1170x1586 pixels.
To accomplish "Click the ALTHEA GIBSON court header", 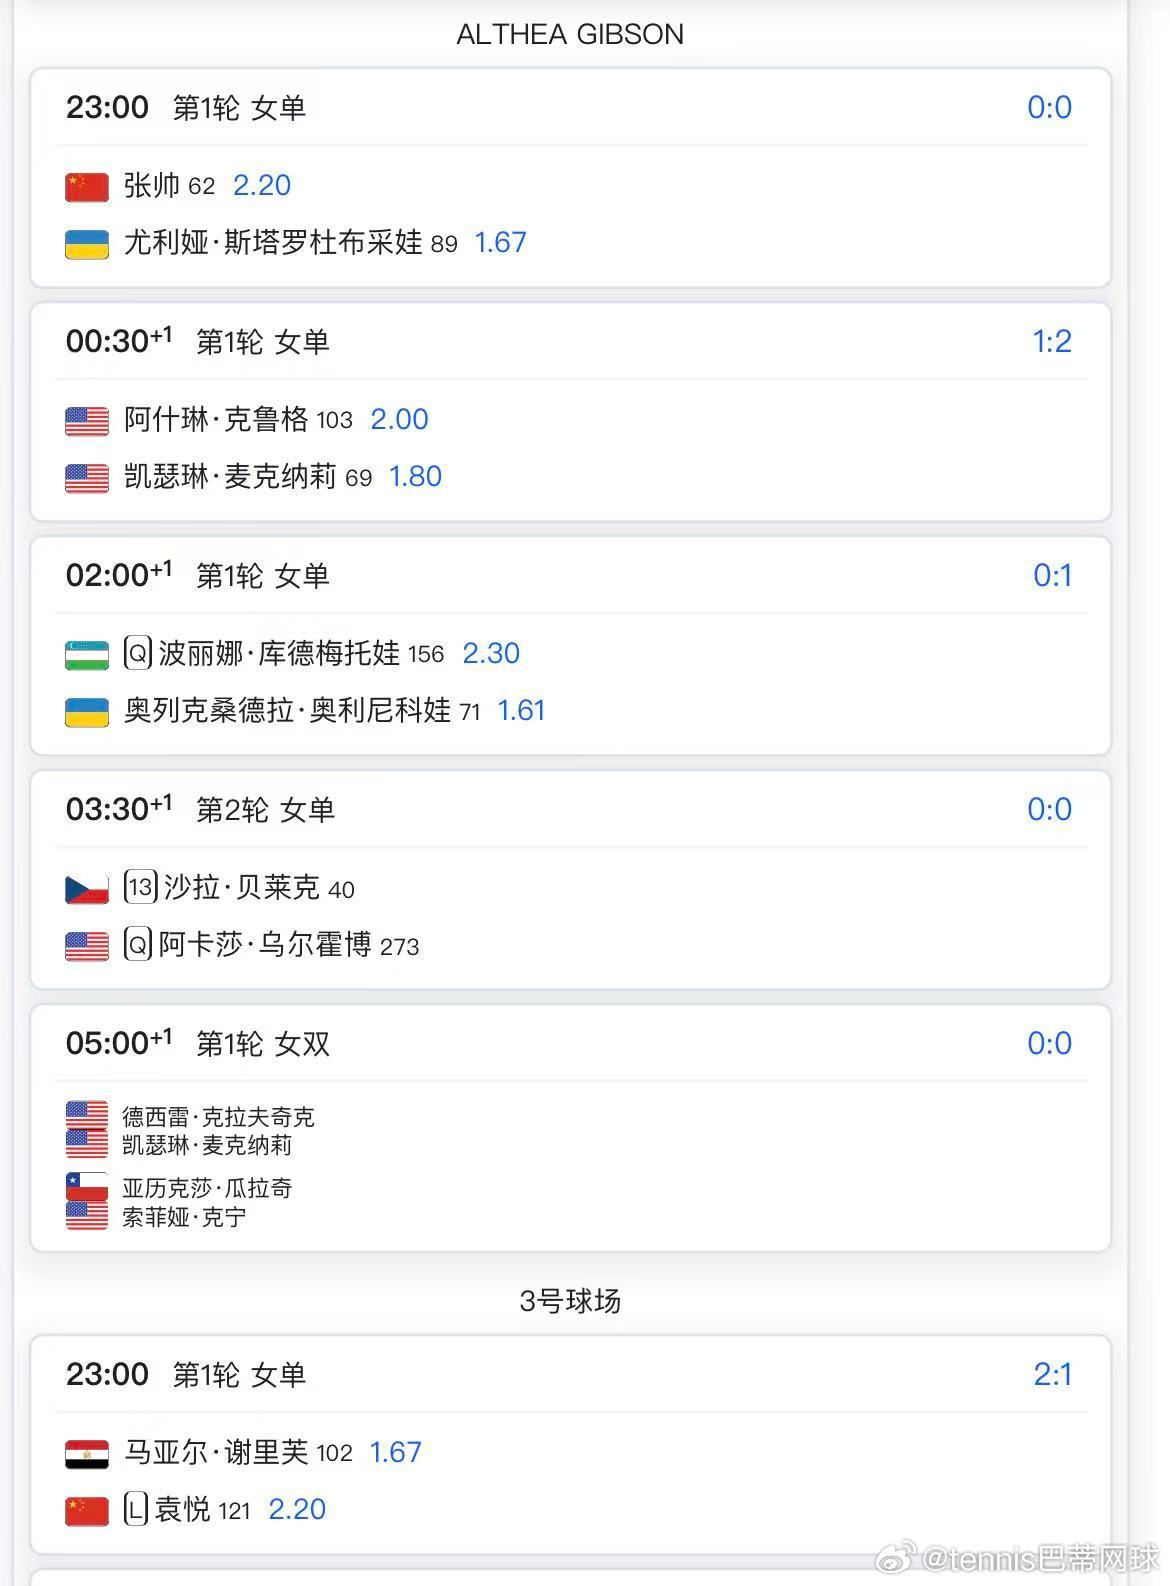I will click(570, 34).
